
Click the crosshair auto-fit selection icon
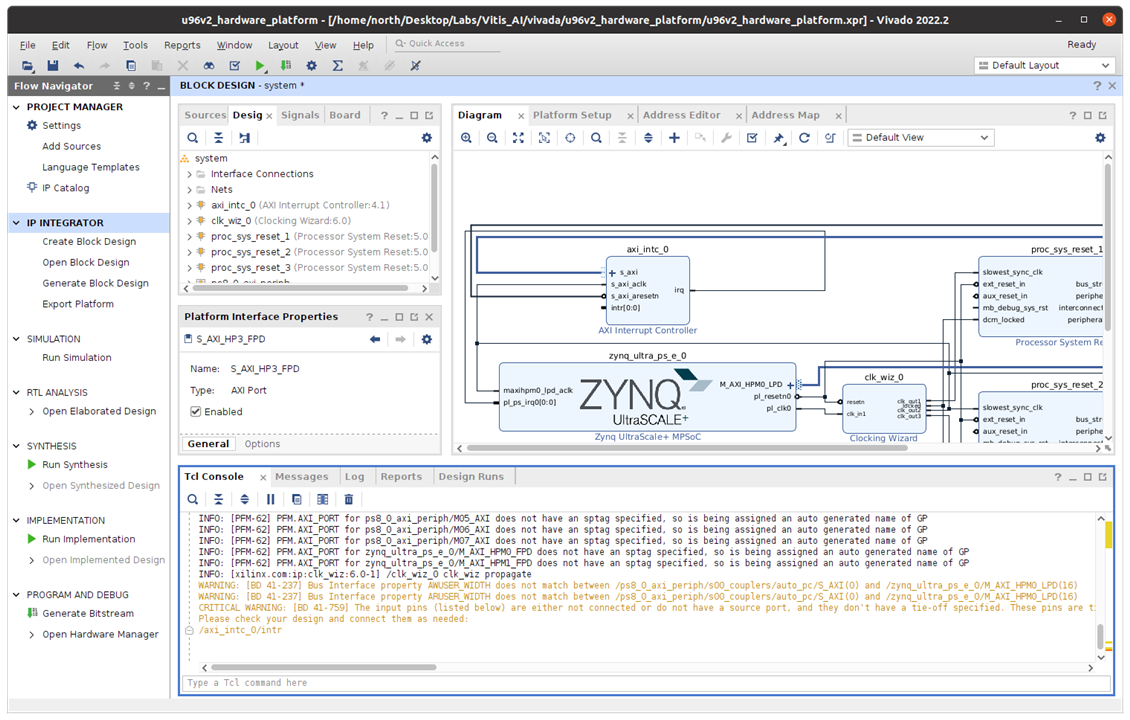(570, 138)
